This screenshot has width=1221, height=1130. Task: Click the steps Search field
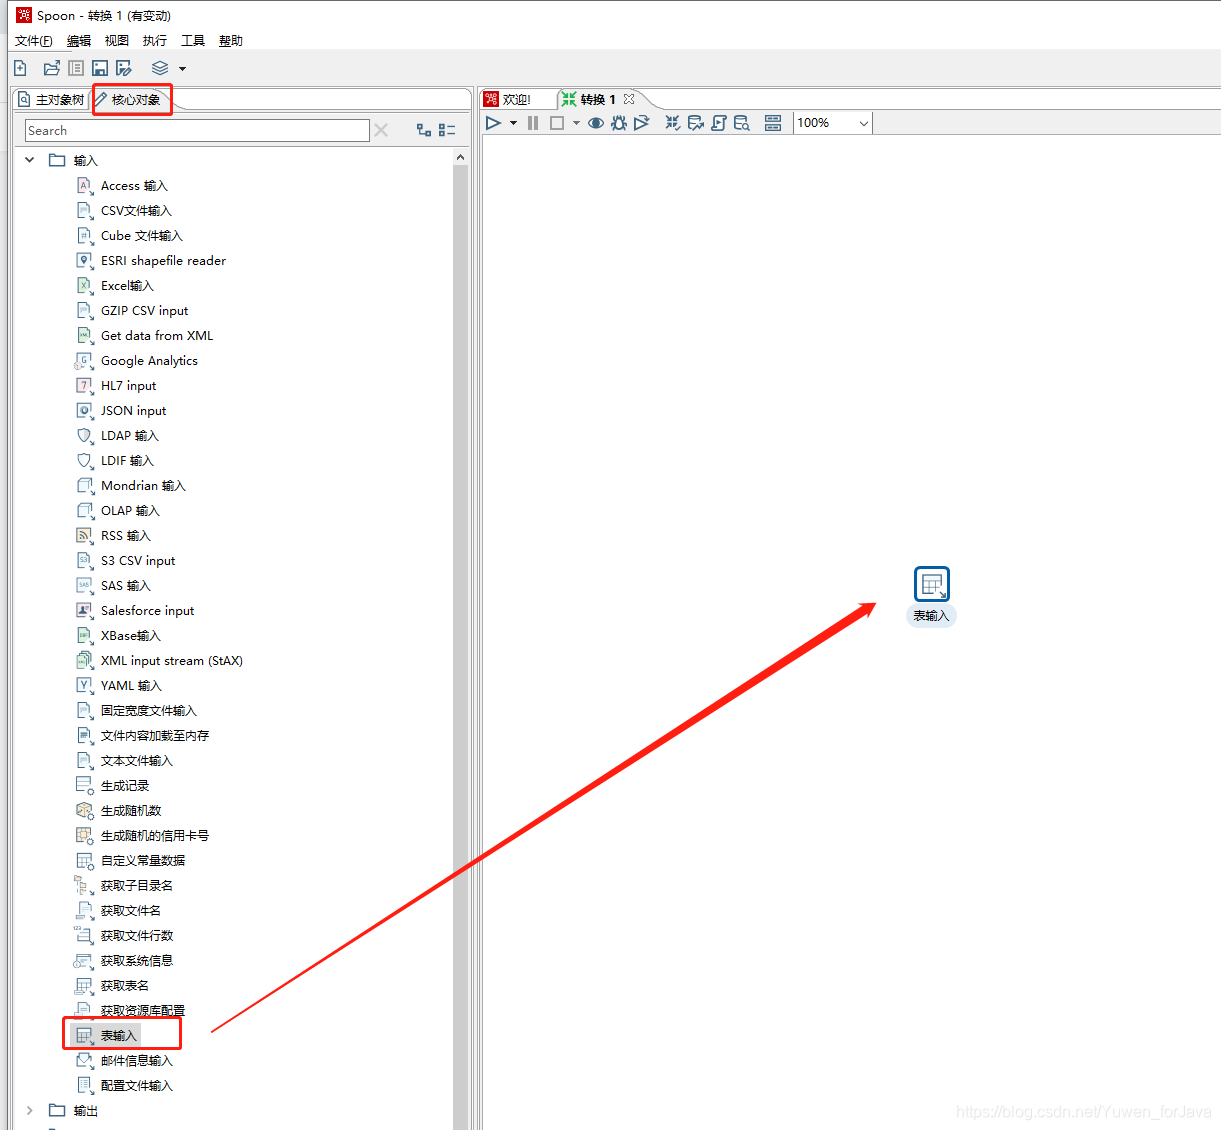[197, 131]
